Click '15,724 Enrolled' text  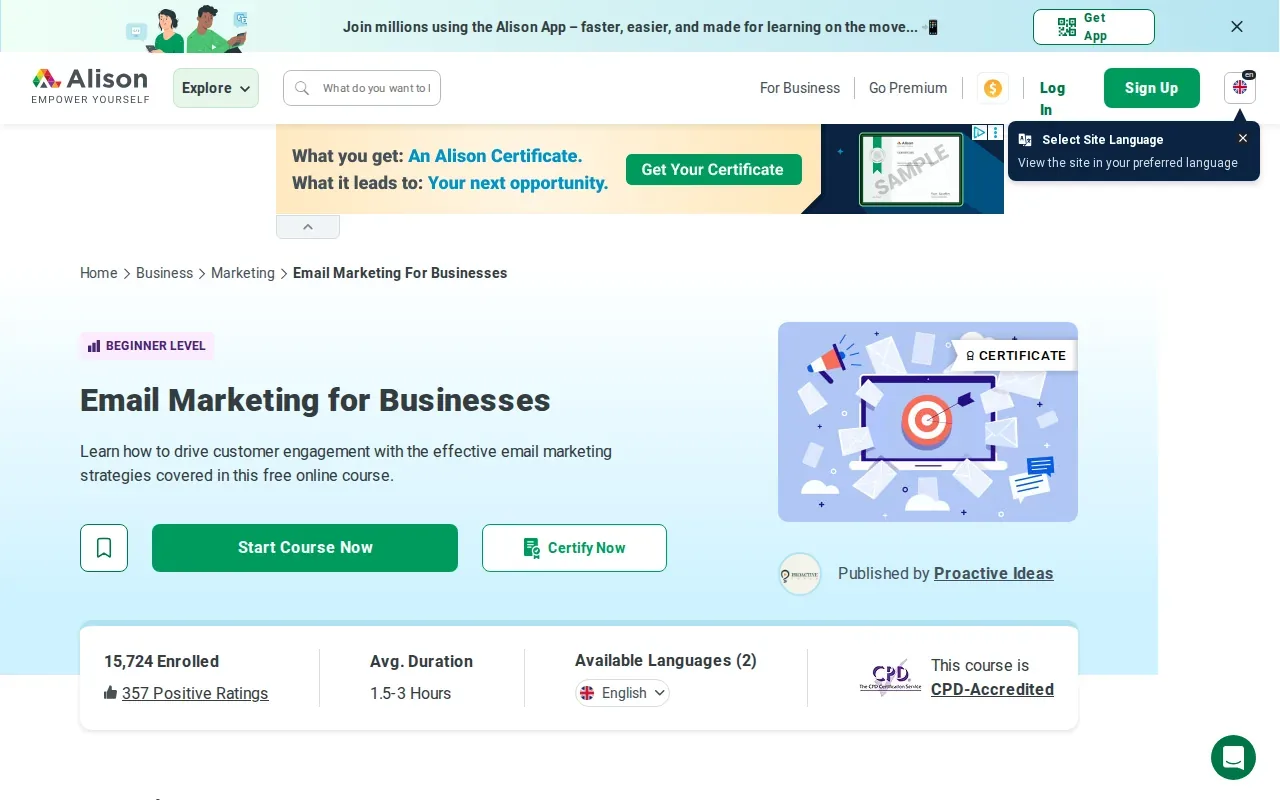coord(161,661)
